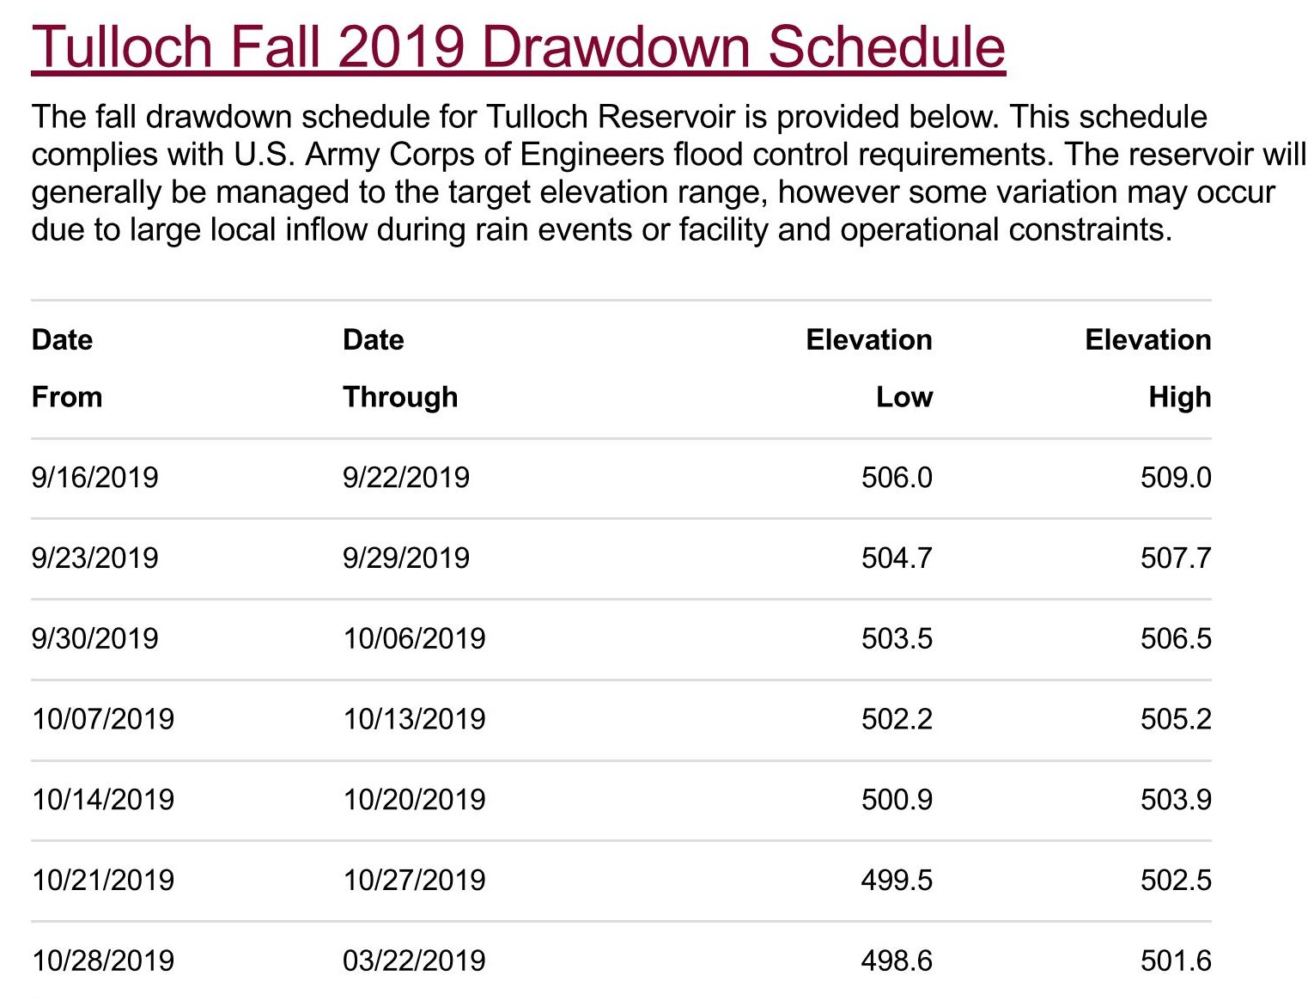Click the Date Through column header
The height and width of the screenshot is (1000, 1314).
[400, 368]
